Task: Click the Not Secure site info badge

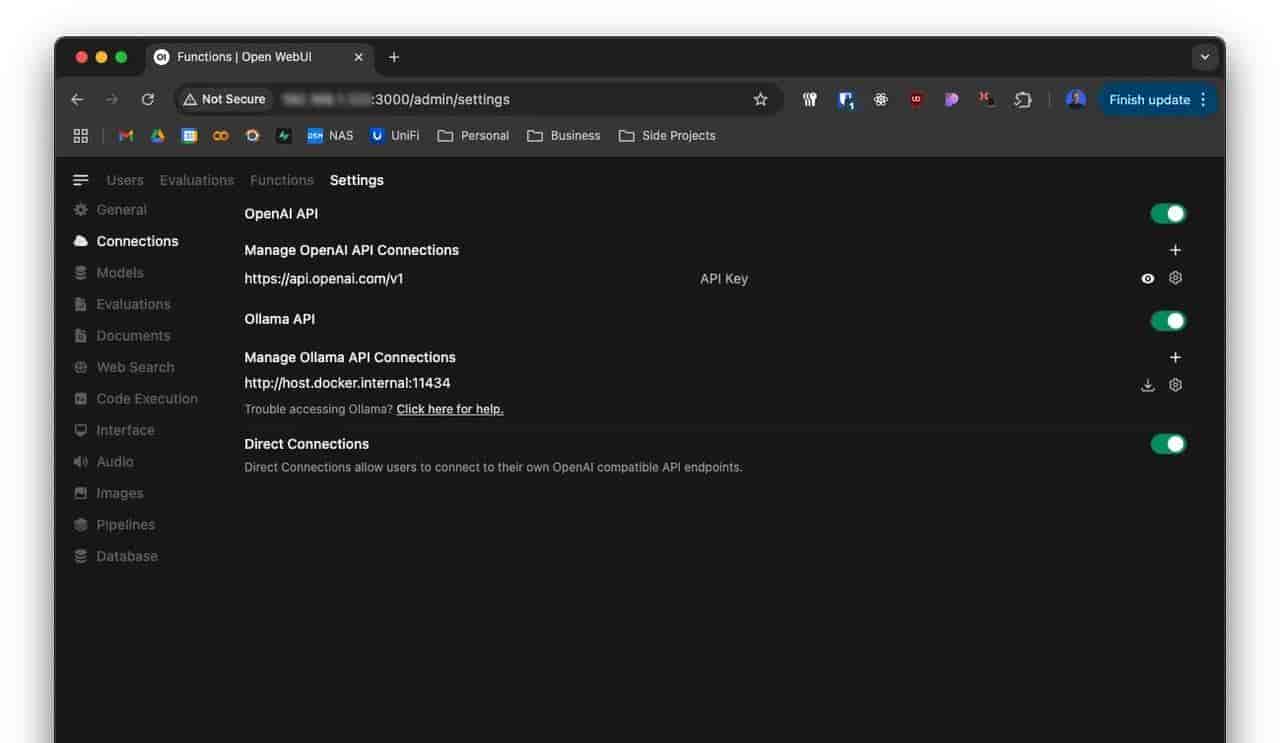Action: (224, 99)
